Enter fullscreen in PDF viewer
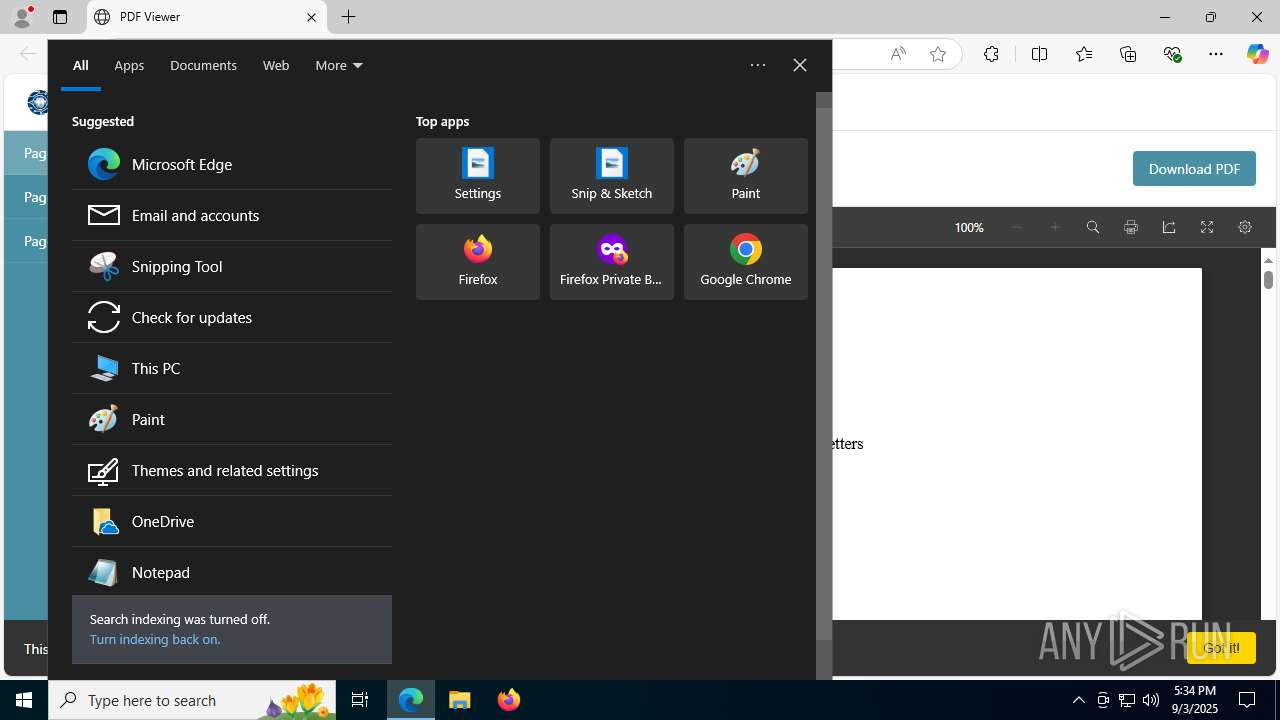Viewport: 1280px width, 720px height. tap(1207, 228)
